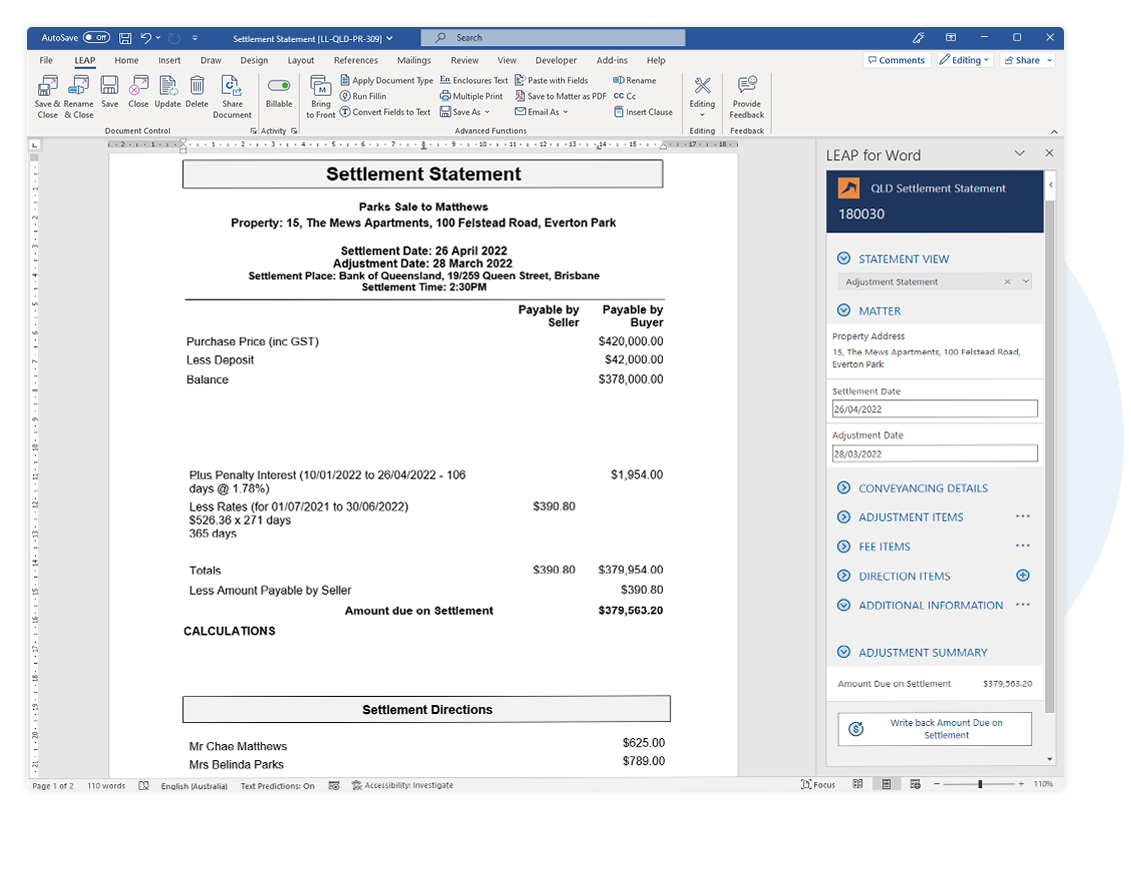Apply Document Type
Screen dimensions: 1131x873
coord(387,80)
